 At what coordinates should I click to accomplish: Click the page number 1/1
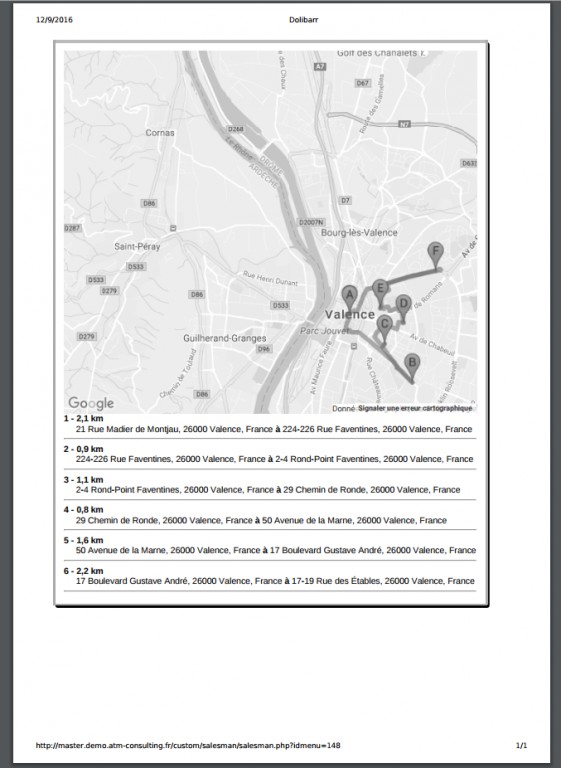pyautogui.click(x=521, y=745)
